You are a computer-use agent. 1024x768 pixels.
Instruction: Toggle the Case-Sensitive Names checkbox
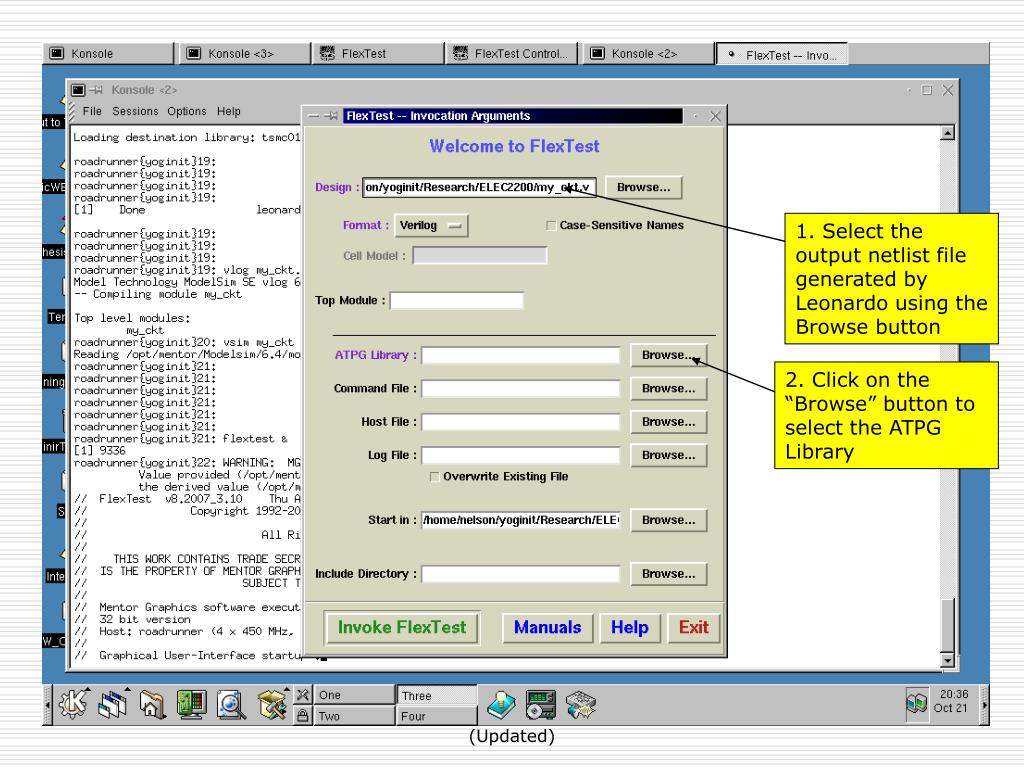coord(551,225)
